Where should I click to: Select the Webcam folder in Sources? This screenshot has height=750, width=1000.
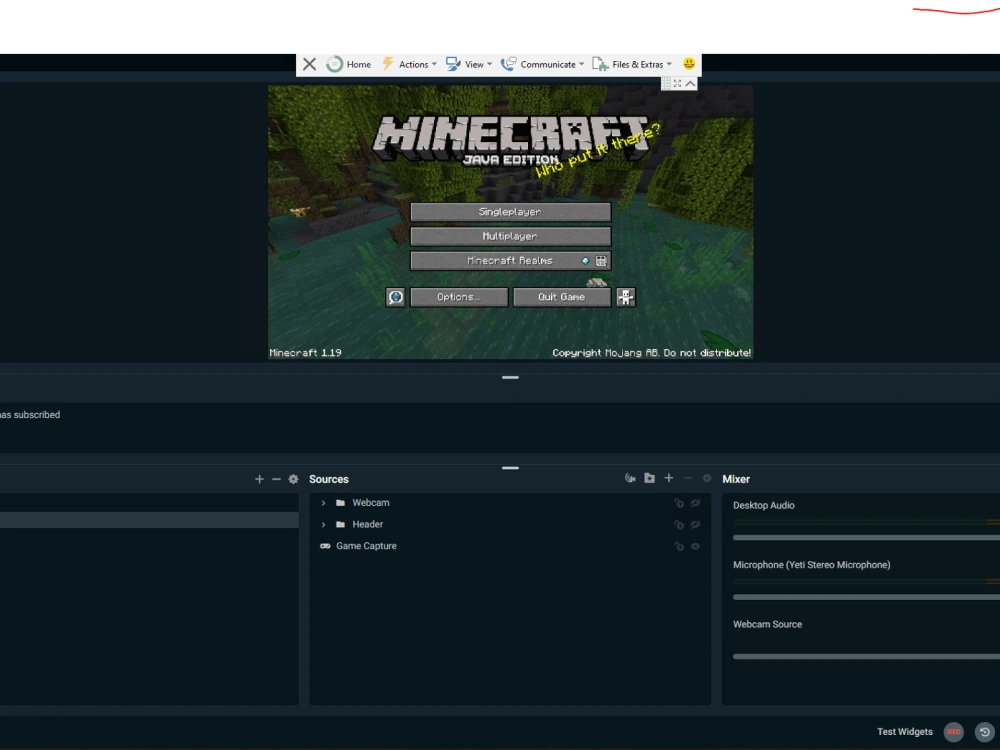[x=510, y=503]
